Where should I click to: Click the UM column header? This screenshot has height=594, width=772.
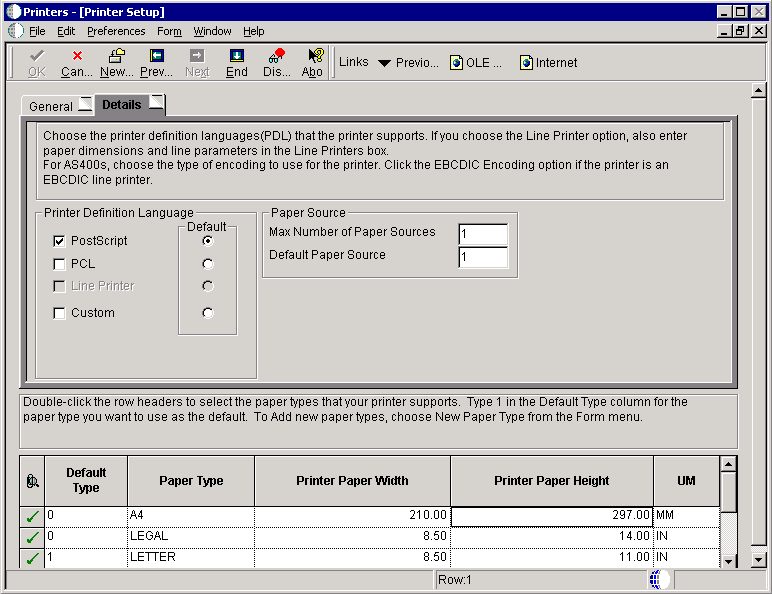pyautogui.click(x=686, y=481)
